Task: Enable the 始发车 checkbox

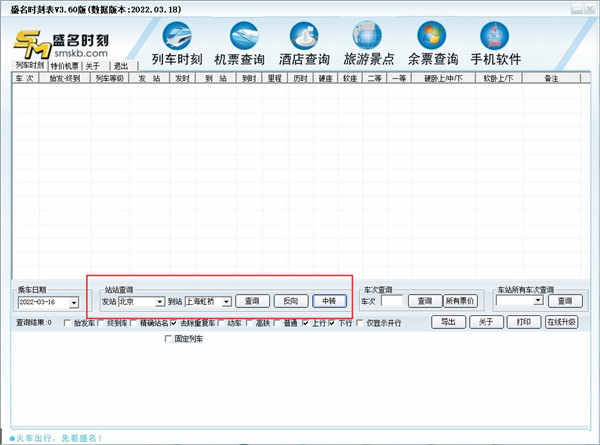Action: click(67, 323)
